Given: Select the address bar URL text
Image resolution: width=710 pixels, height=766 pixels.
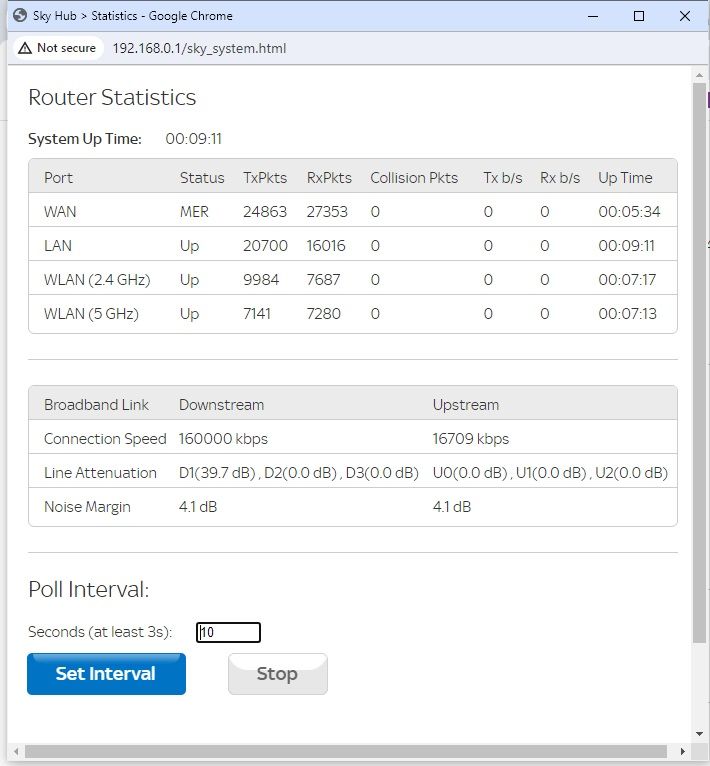Looking at the screenshot, I should pos(199,48).
